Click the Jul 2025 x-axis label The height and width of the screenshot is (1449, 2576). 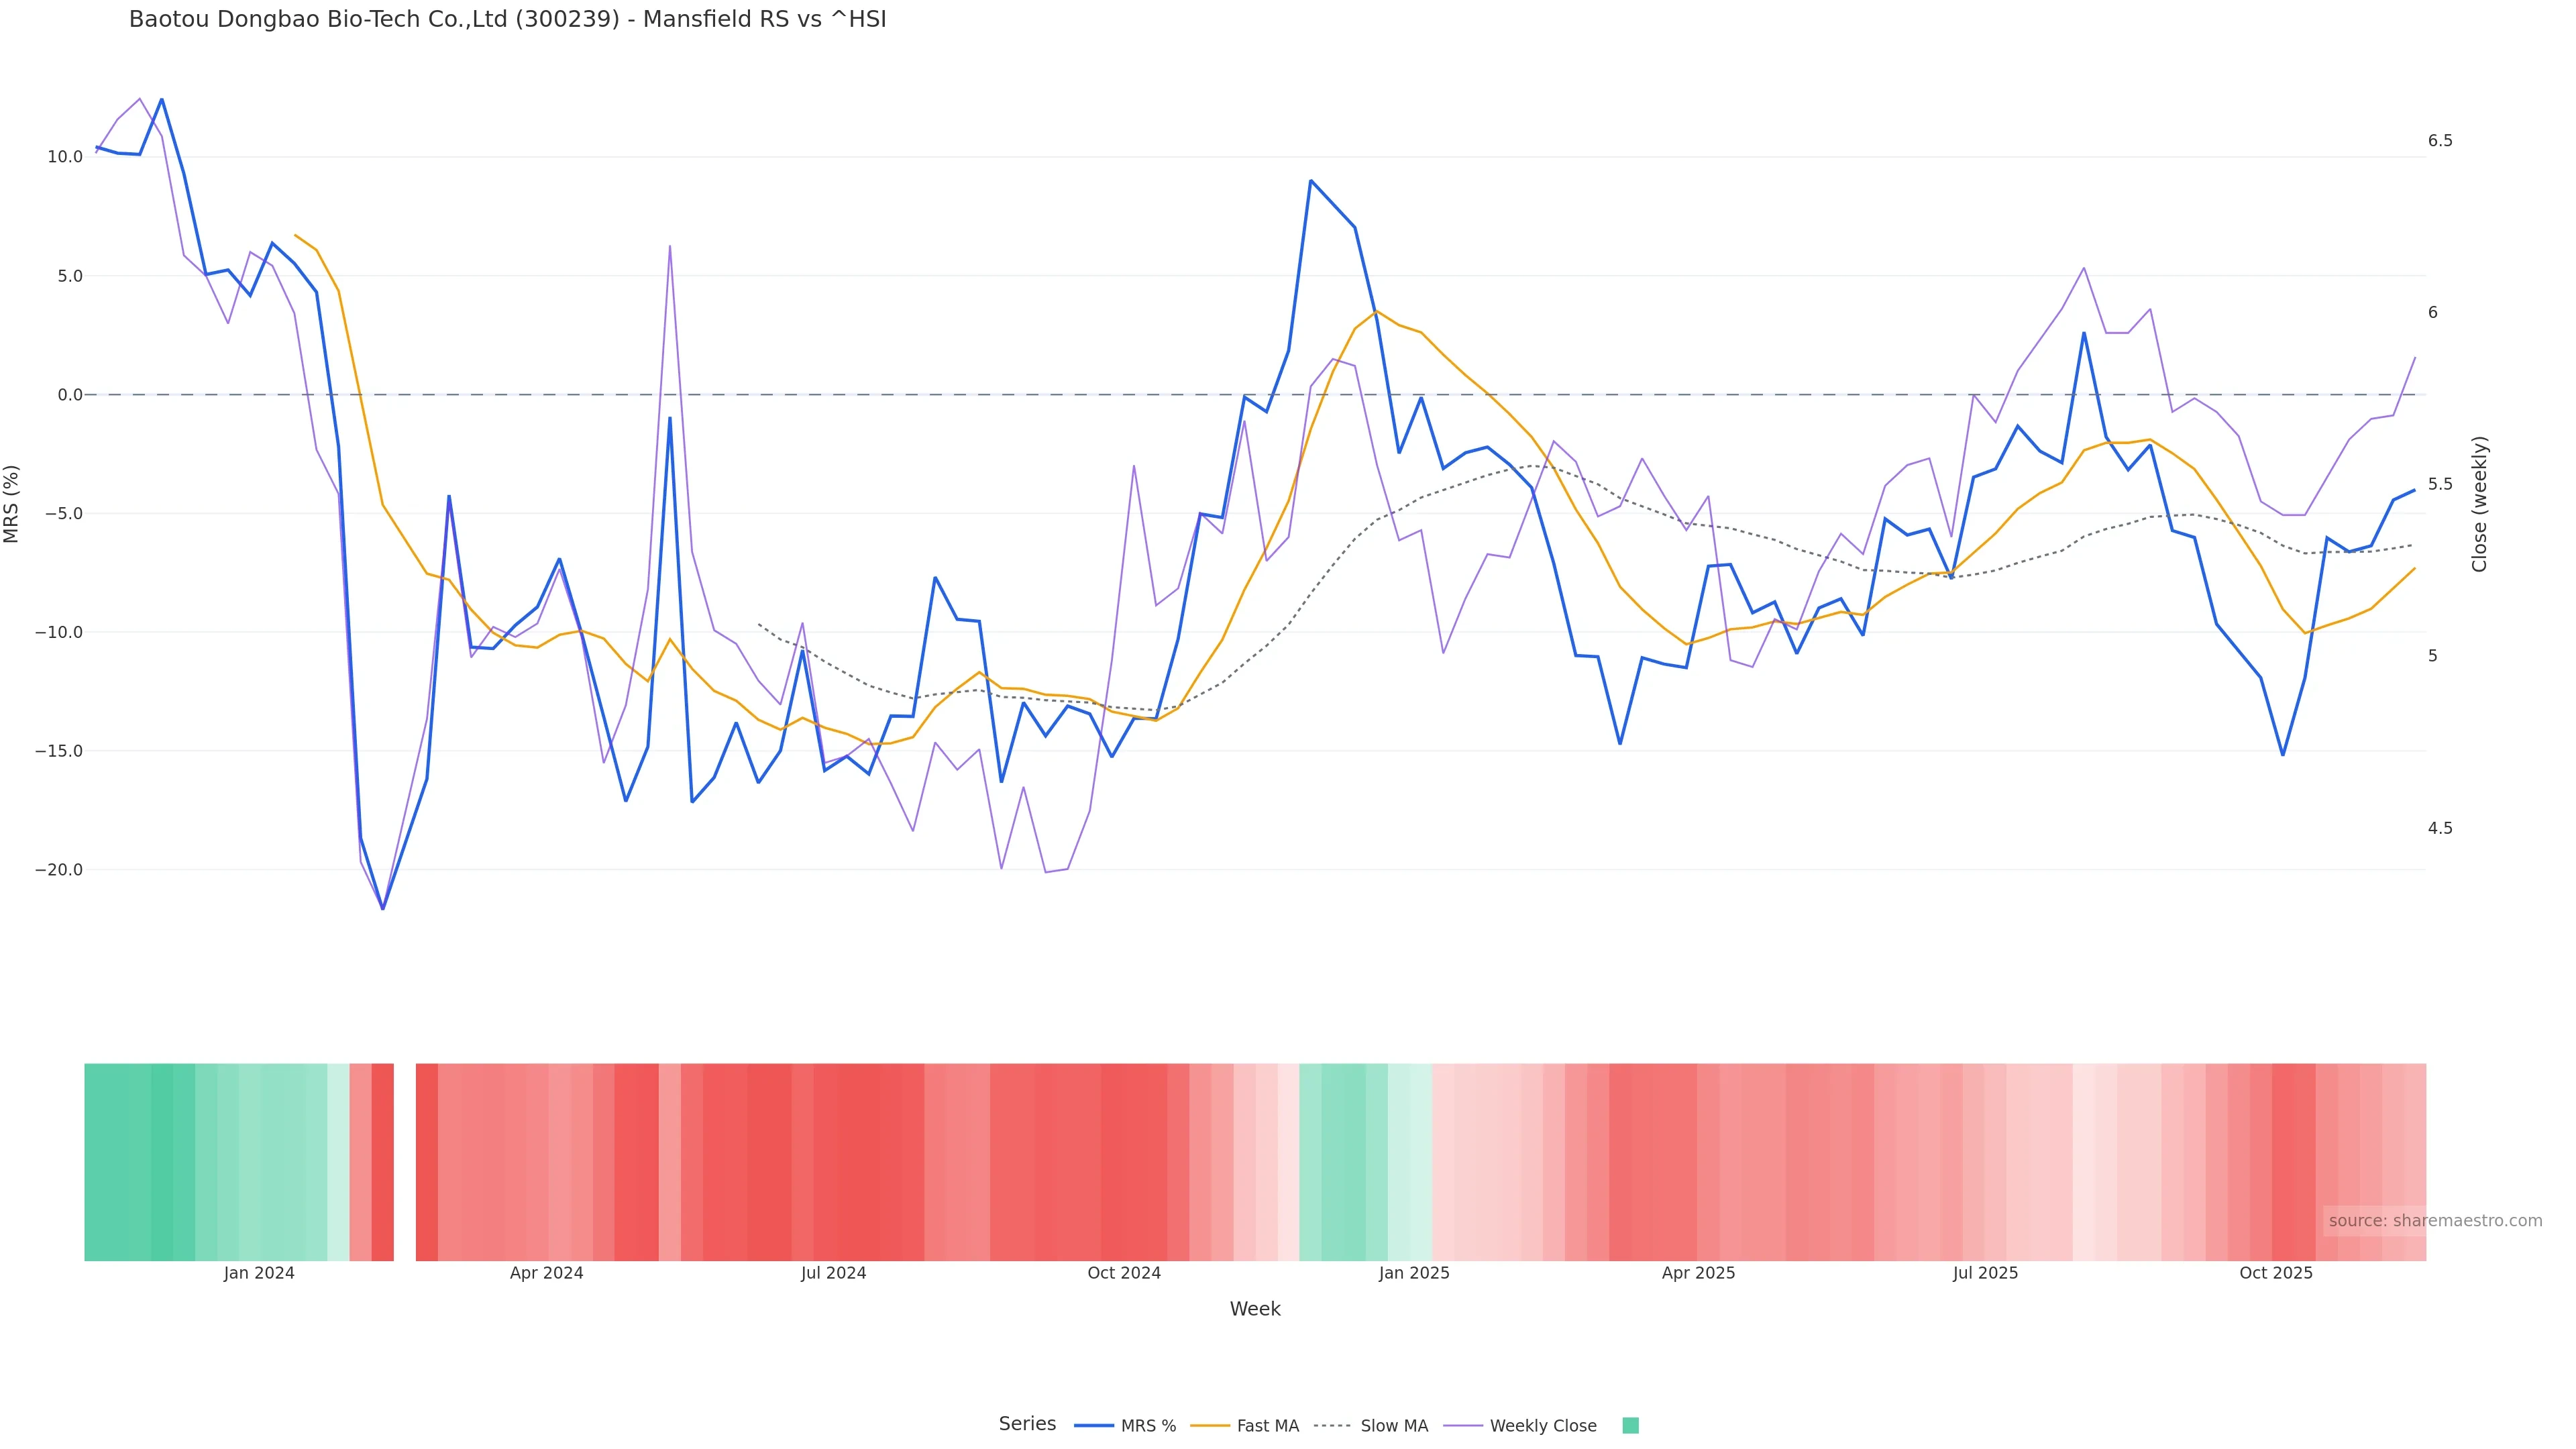pyautogui.click(x=1985, y=1273)
